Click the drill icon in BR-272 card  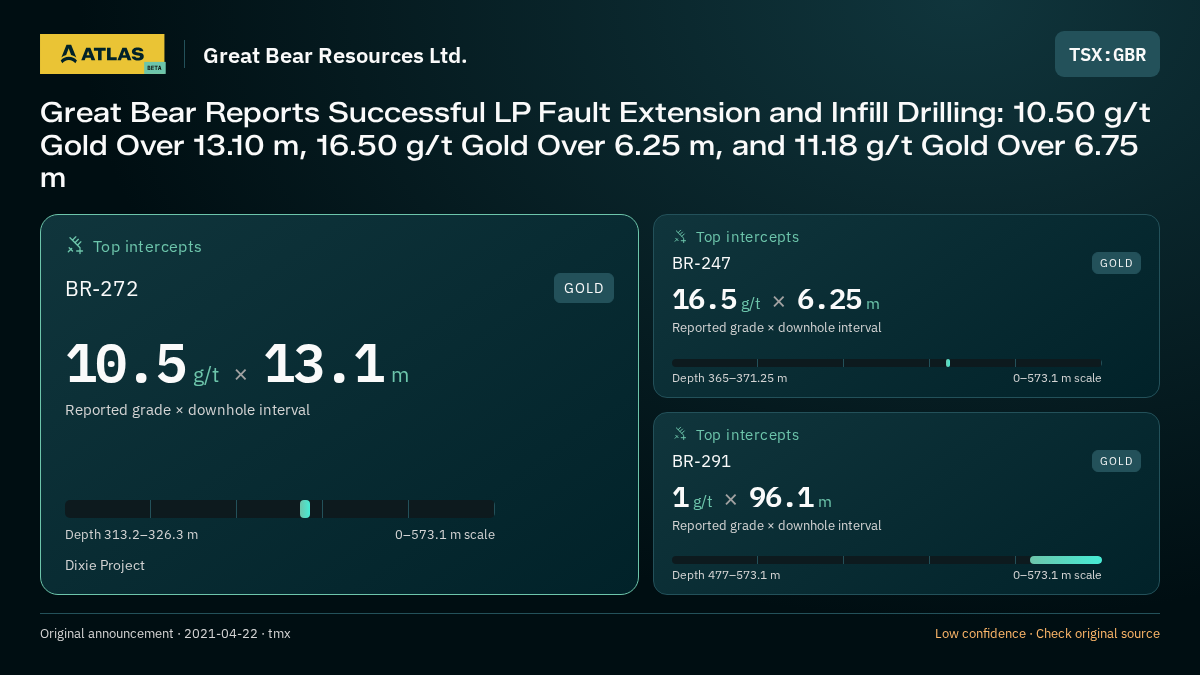pyautogui.click(x=75, y=245)
